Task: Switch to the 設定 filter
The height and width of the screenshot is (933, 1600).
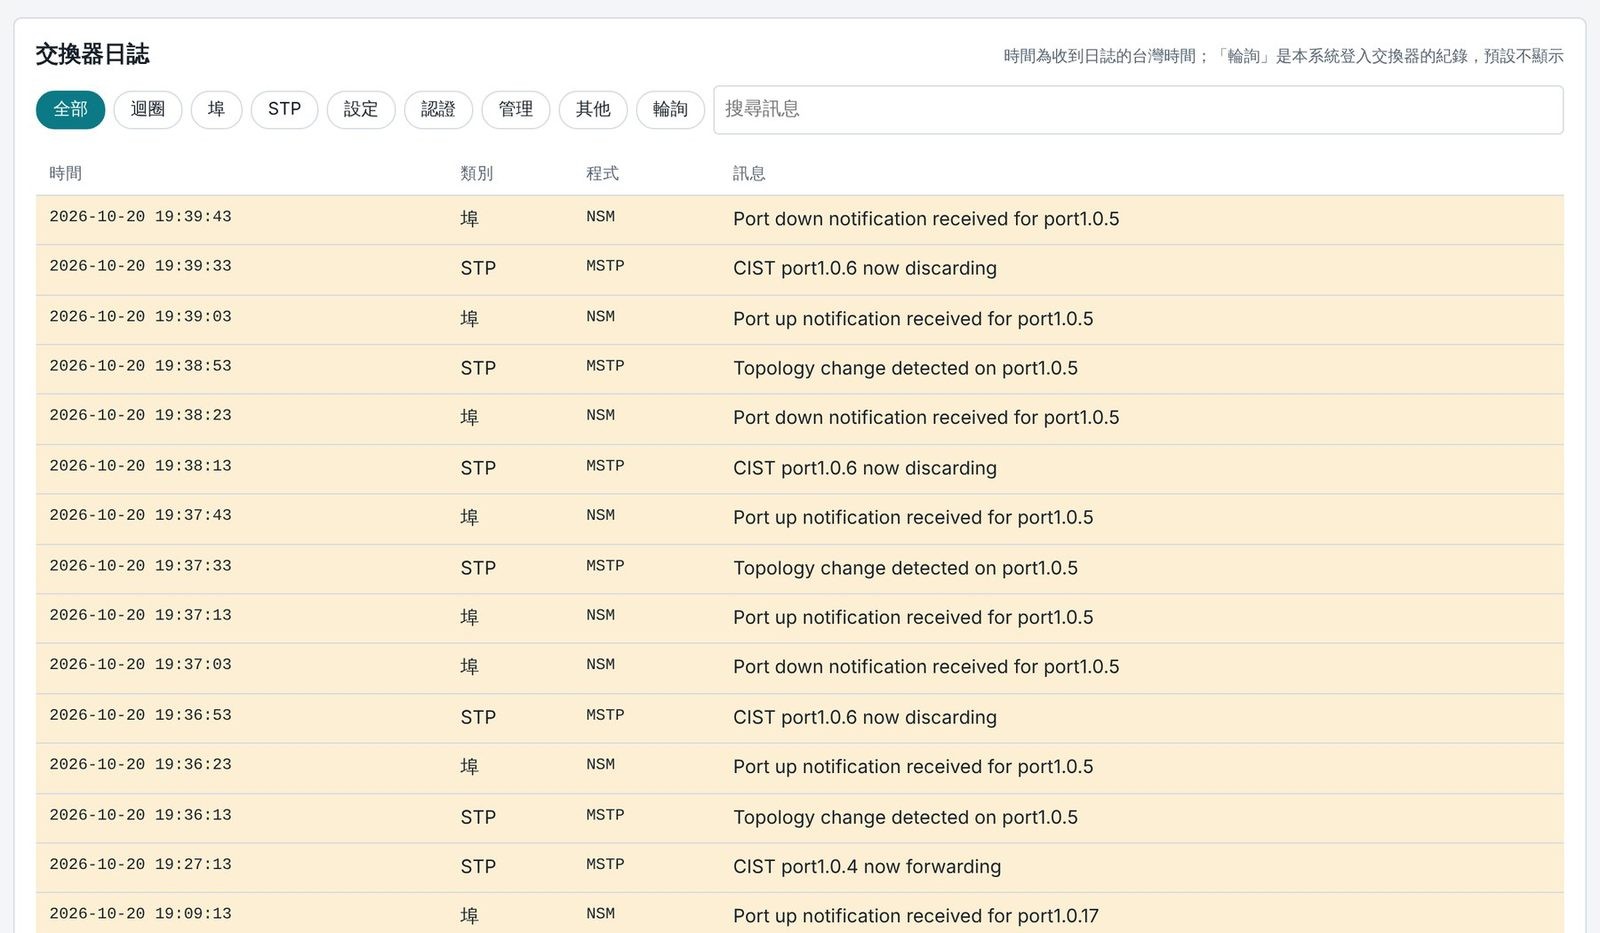Action: click(x=361, y=109)
